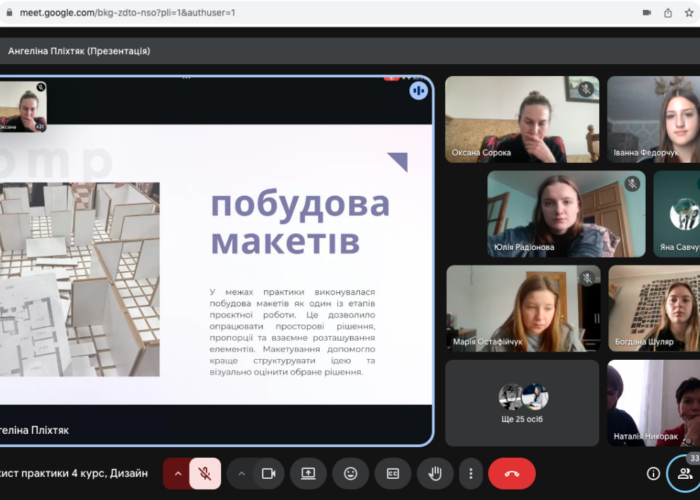Open meeting details info icon
Image resolution: width=700 pixels, height=500 pixels.
click(653, 473)
